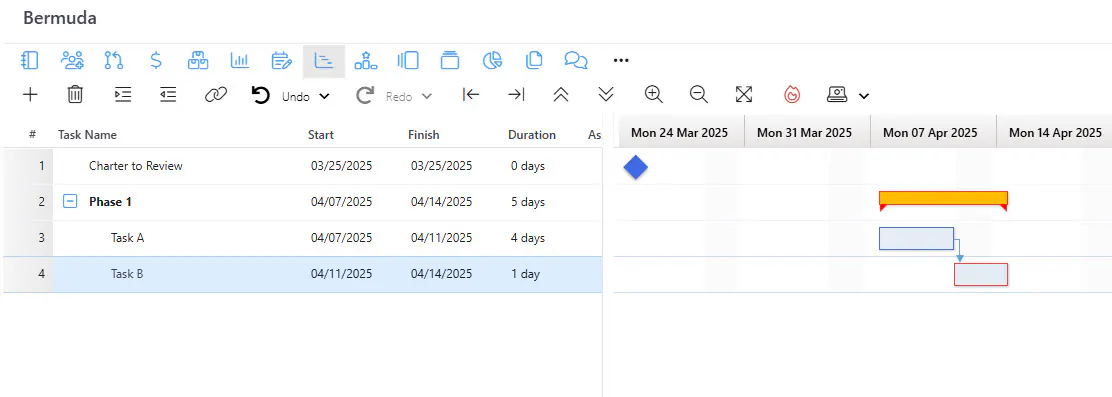The width and height of the screenshot is (1112, 397).
Task: Select the Gantt chart view icon
Action: (324, 61)
